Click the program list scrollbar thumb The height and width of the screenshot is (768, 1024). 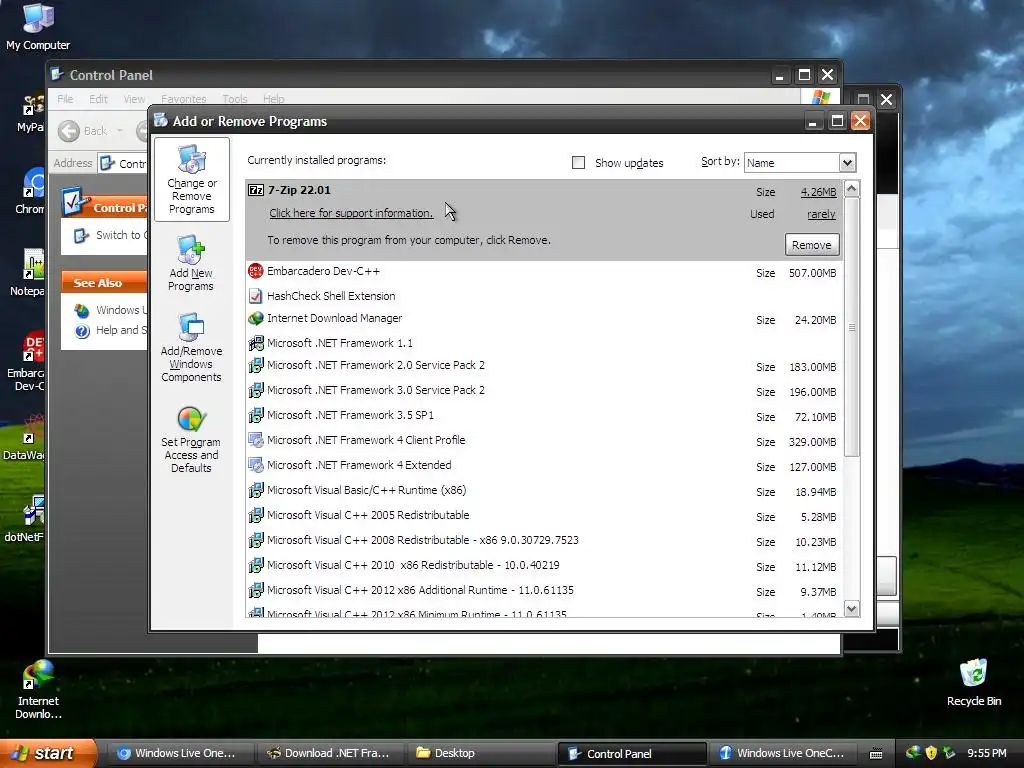coord(852,327)
